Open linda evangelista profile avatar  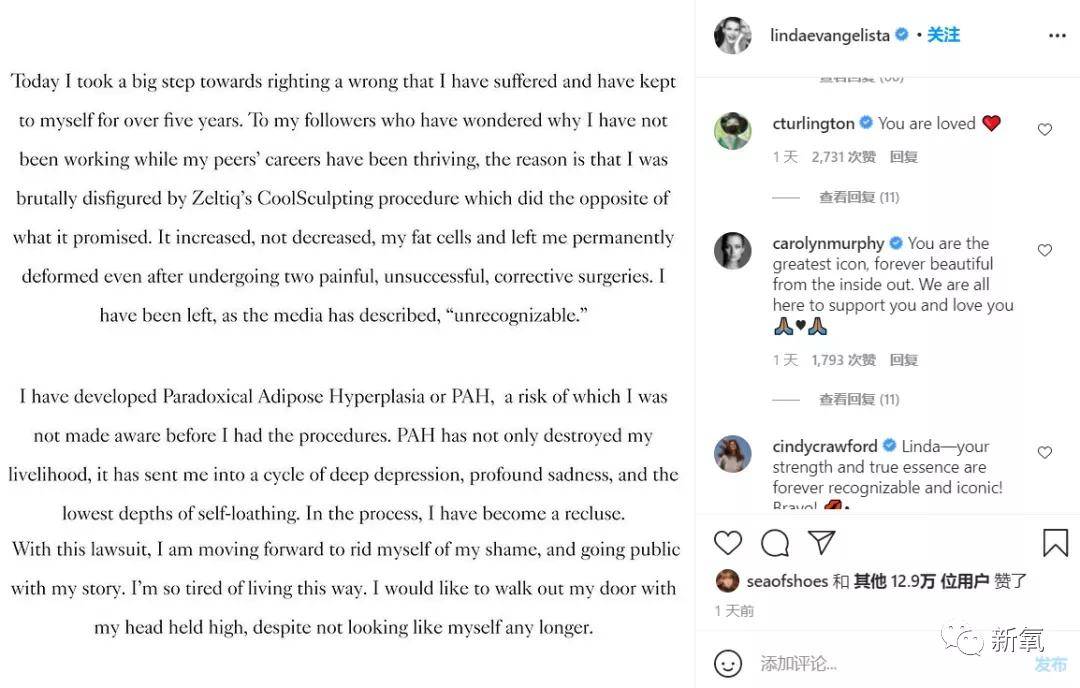(732, 36)
